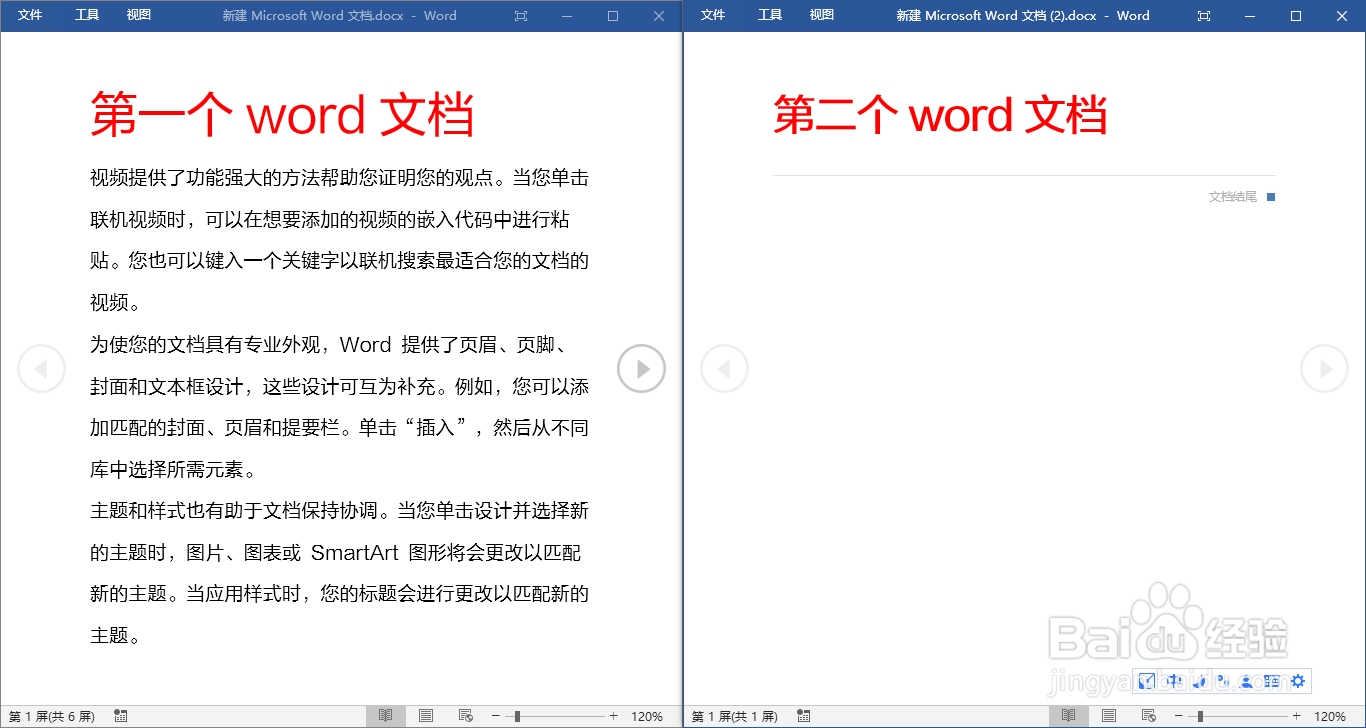Open 文件 menu in left Word window
Image resolution: width=1366 pixels, height=728 pixels.
point(30,15)
